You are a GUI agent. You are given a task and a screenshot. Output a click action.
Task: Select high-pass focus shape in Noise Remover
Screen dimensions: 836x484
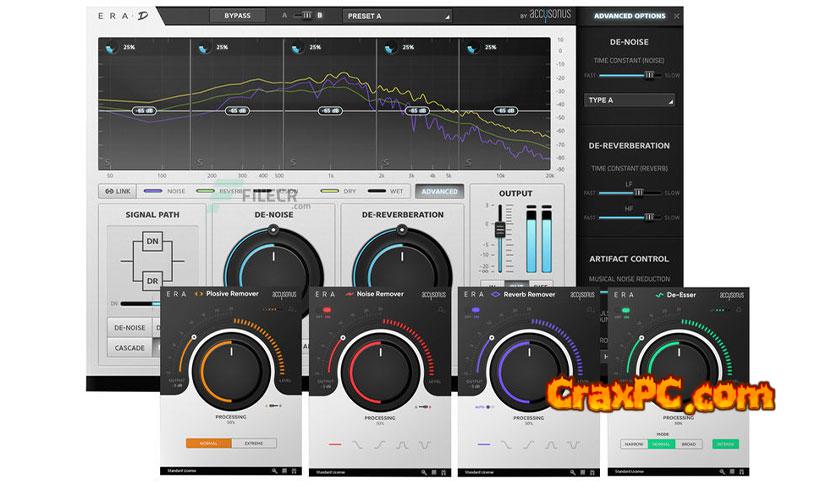(x=380, y=444)
